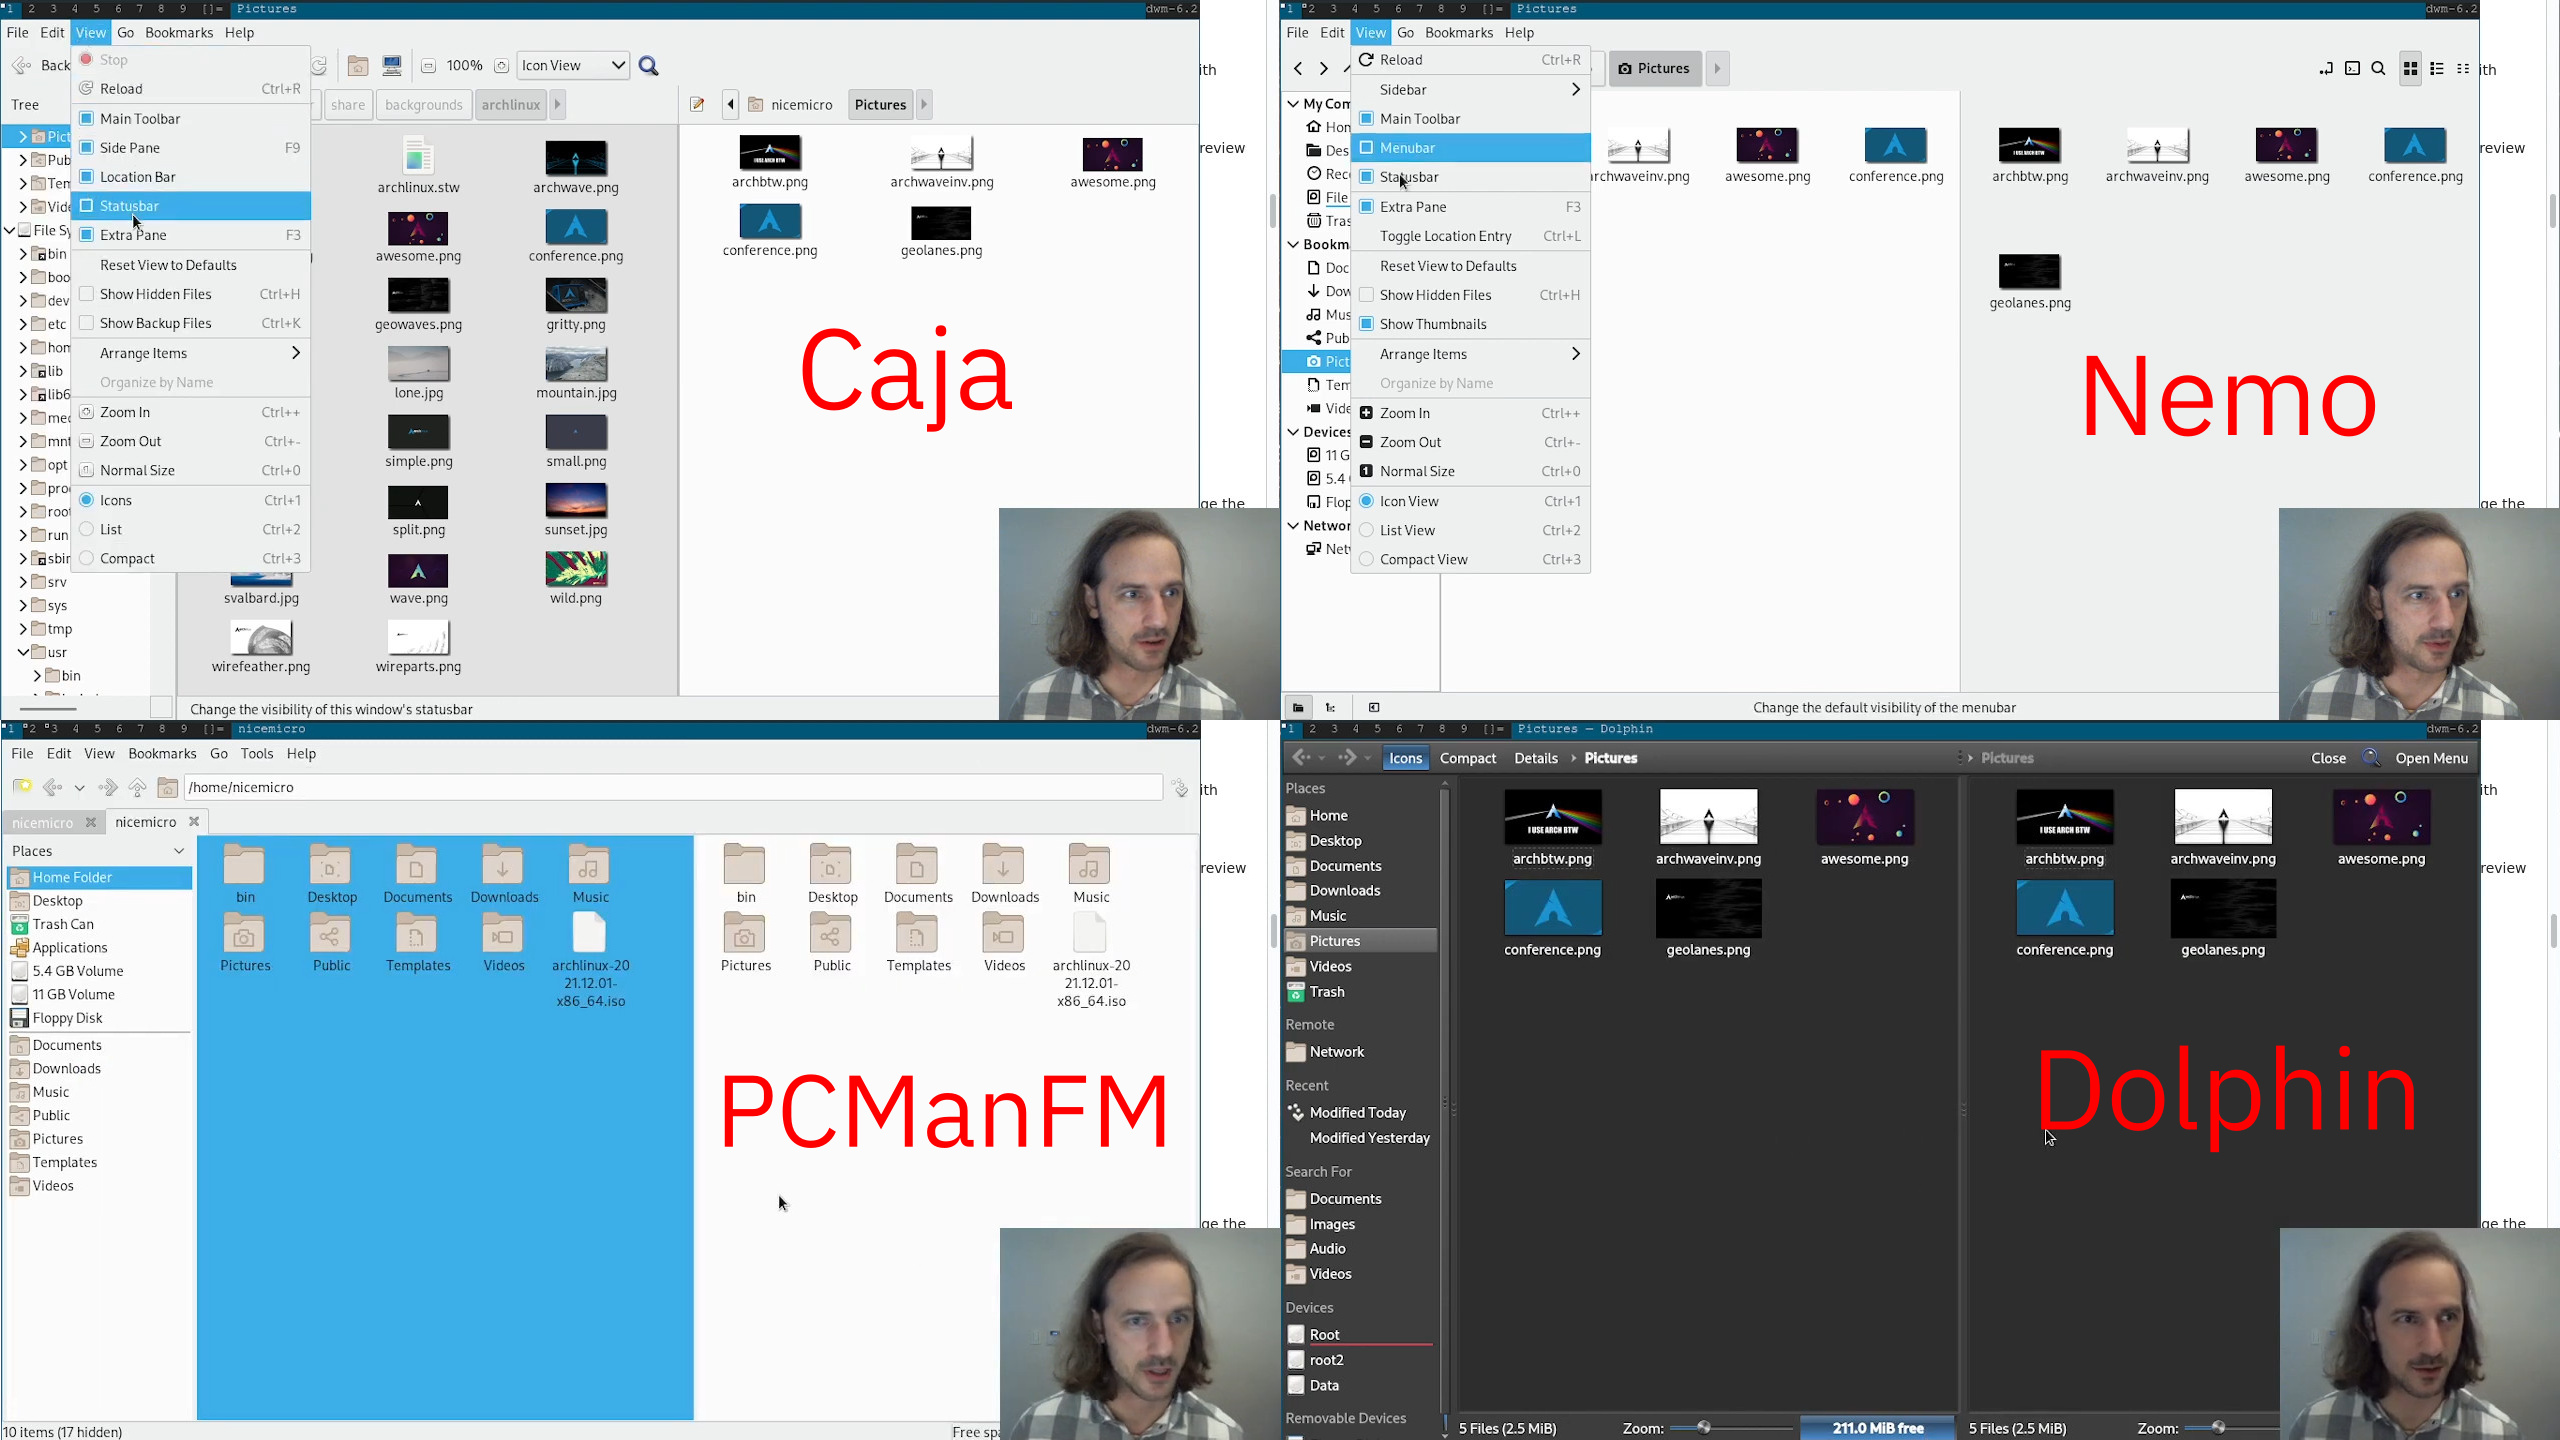This screenshot has height=1440, width=2560.
Task: Click Dolphin search magnifier icon
Action: click(2371, 758)
